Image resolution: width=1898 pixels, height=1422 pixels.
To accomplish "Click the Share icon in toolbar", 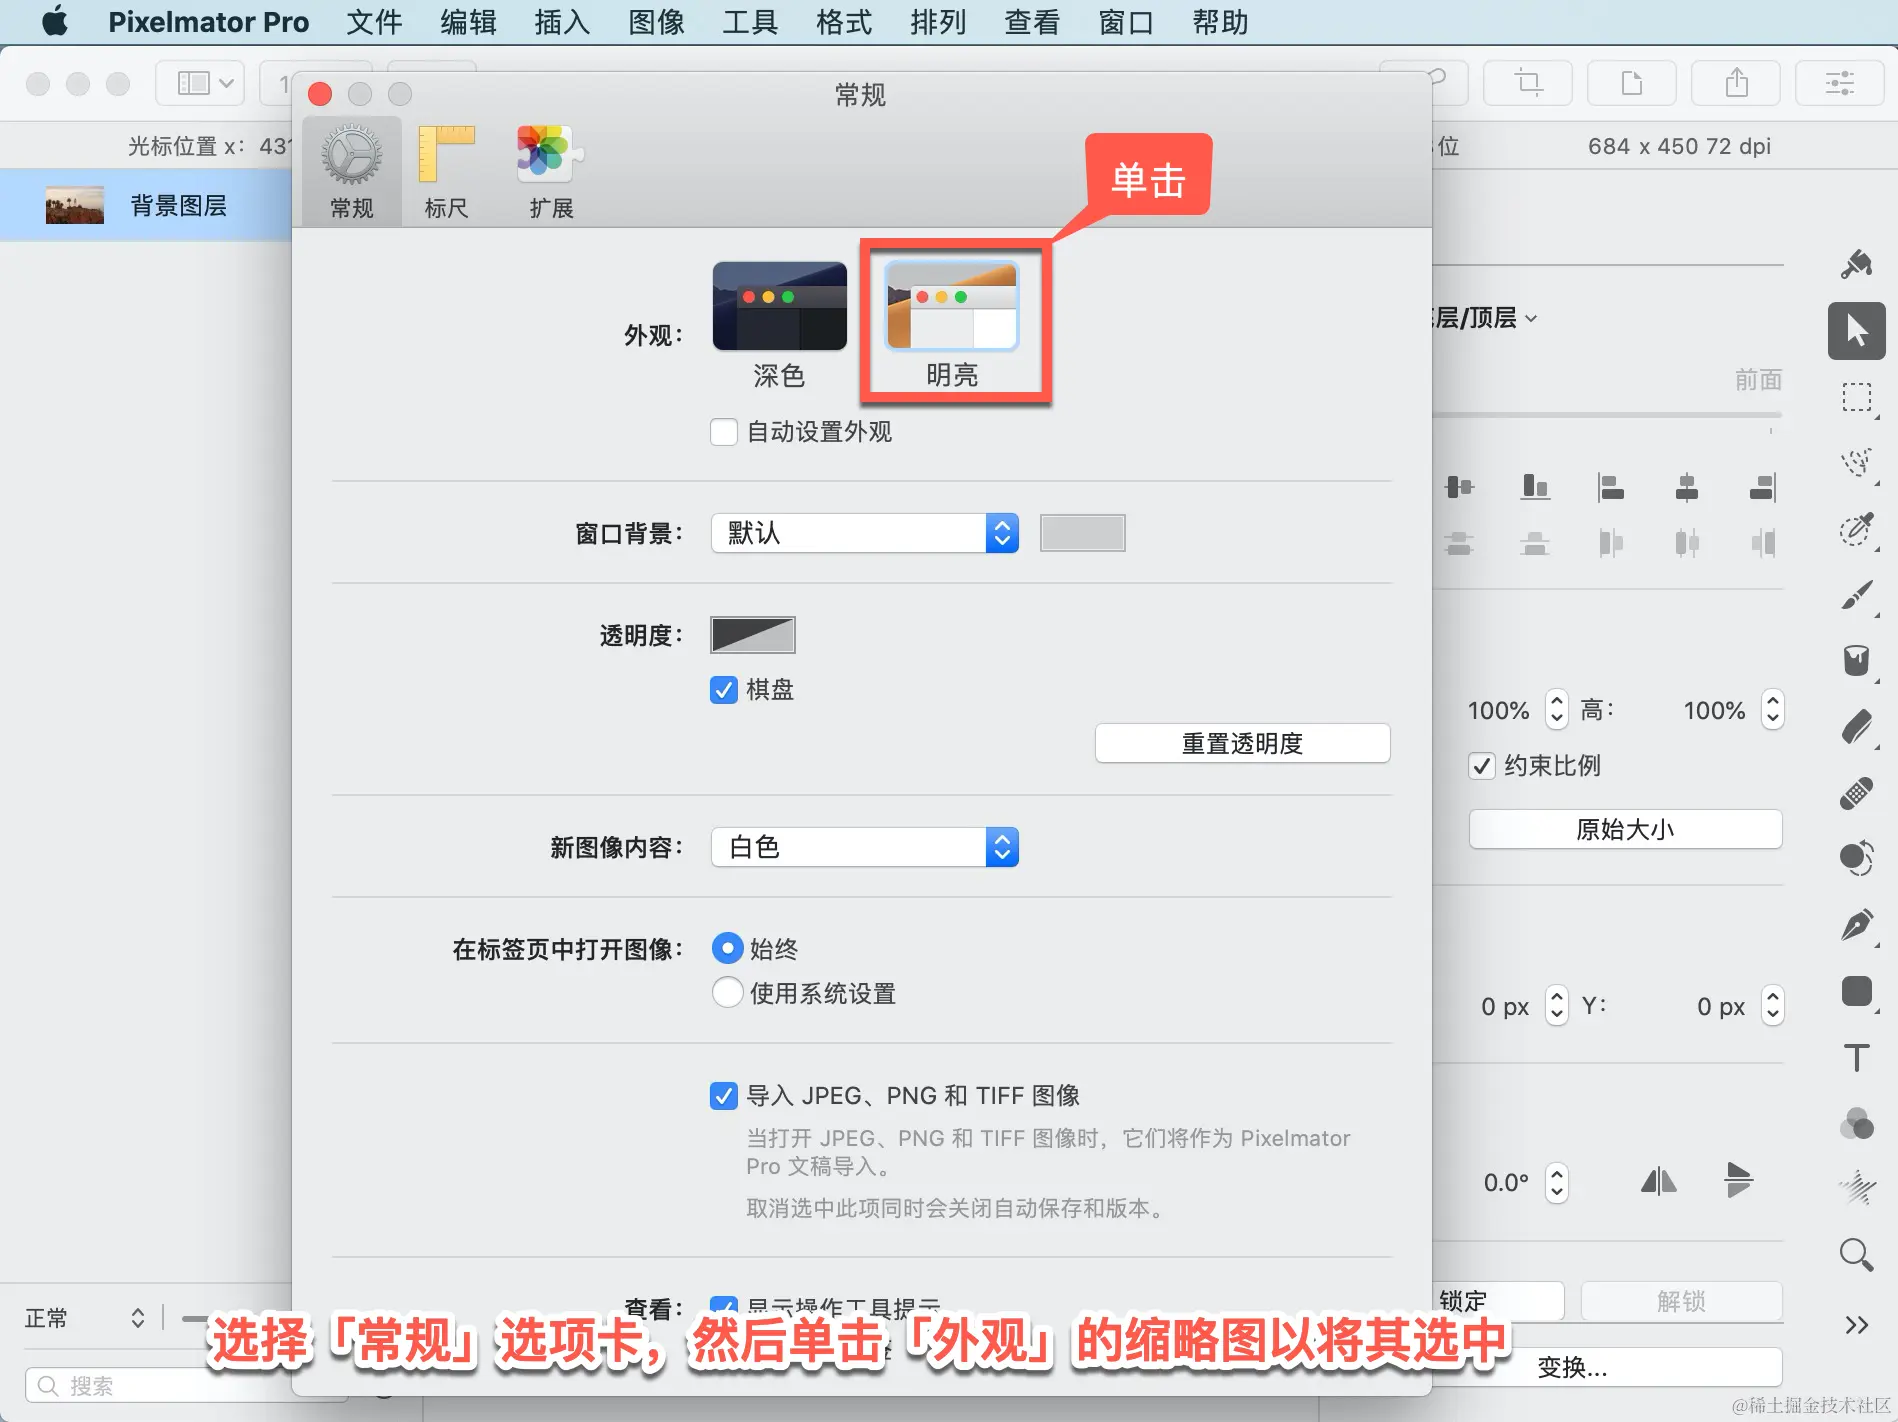I will [1736, 83].
